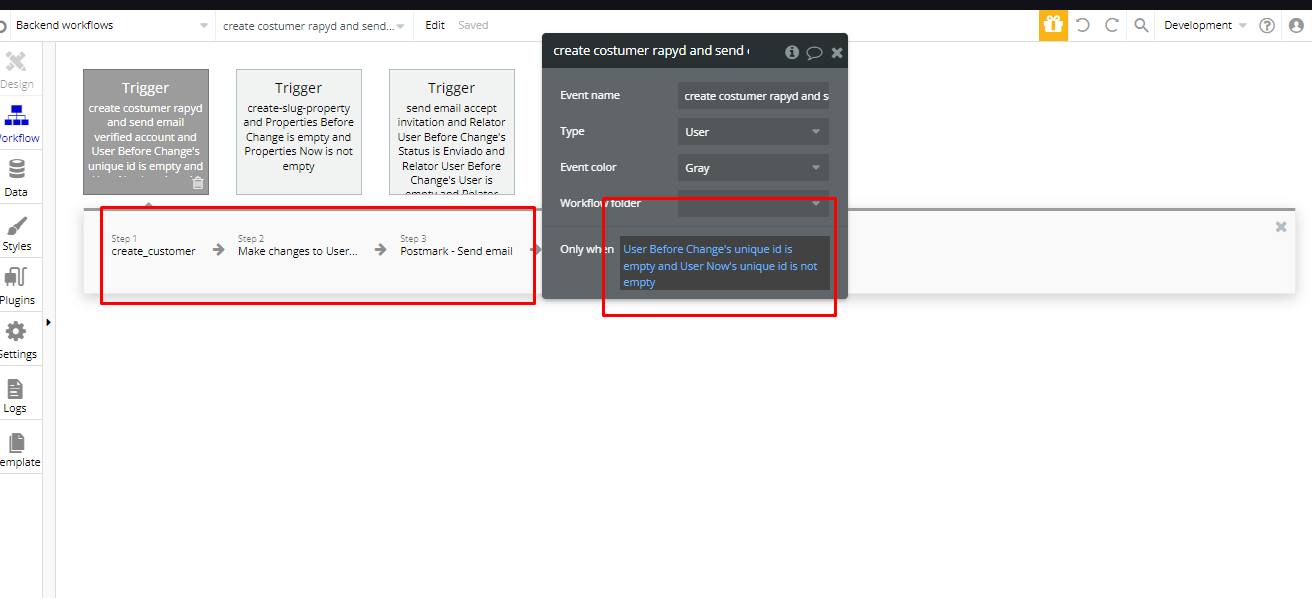This screenshot has height=598, width=1312.
Task: Open the Event color dropdown showing Gray
Action: 753,167
